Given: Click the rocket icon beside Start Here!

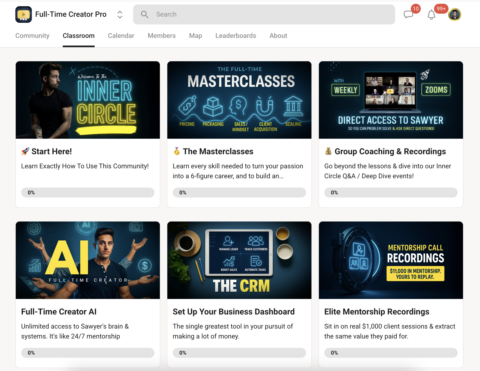Looking at the screenshot, I should (25, 151).
